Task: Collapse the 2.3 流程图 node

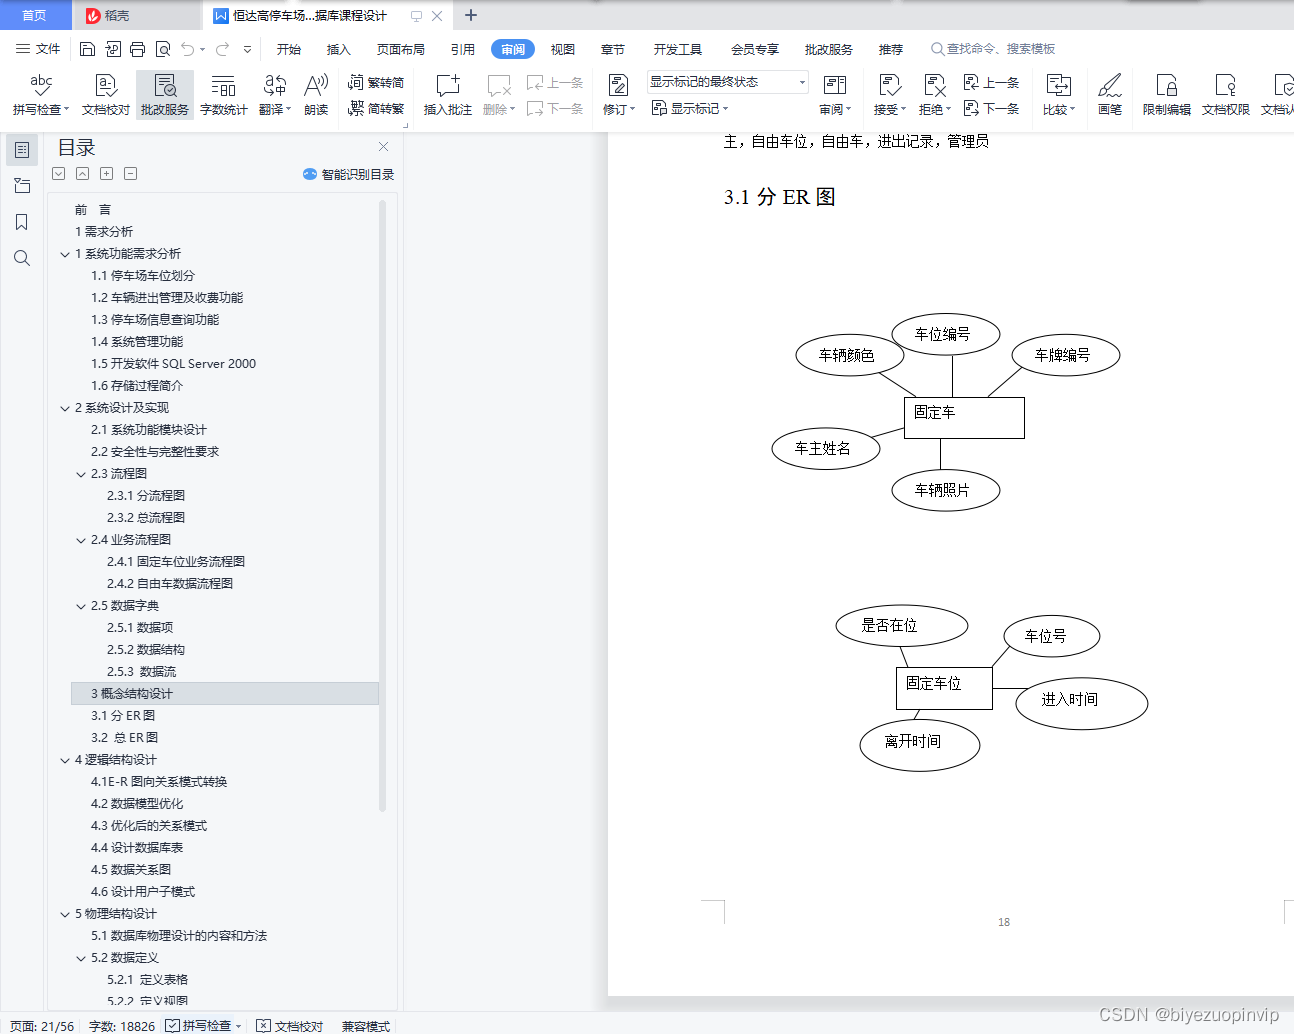Action: (x=81, y=474)
